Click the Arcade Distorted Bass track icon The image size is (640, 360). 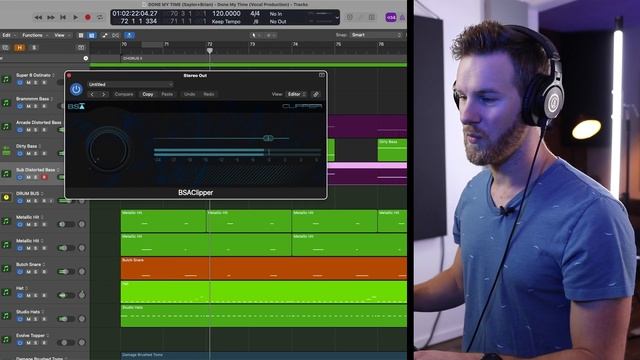pyautogui.click(x=6, y=126)
